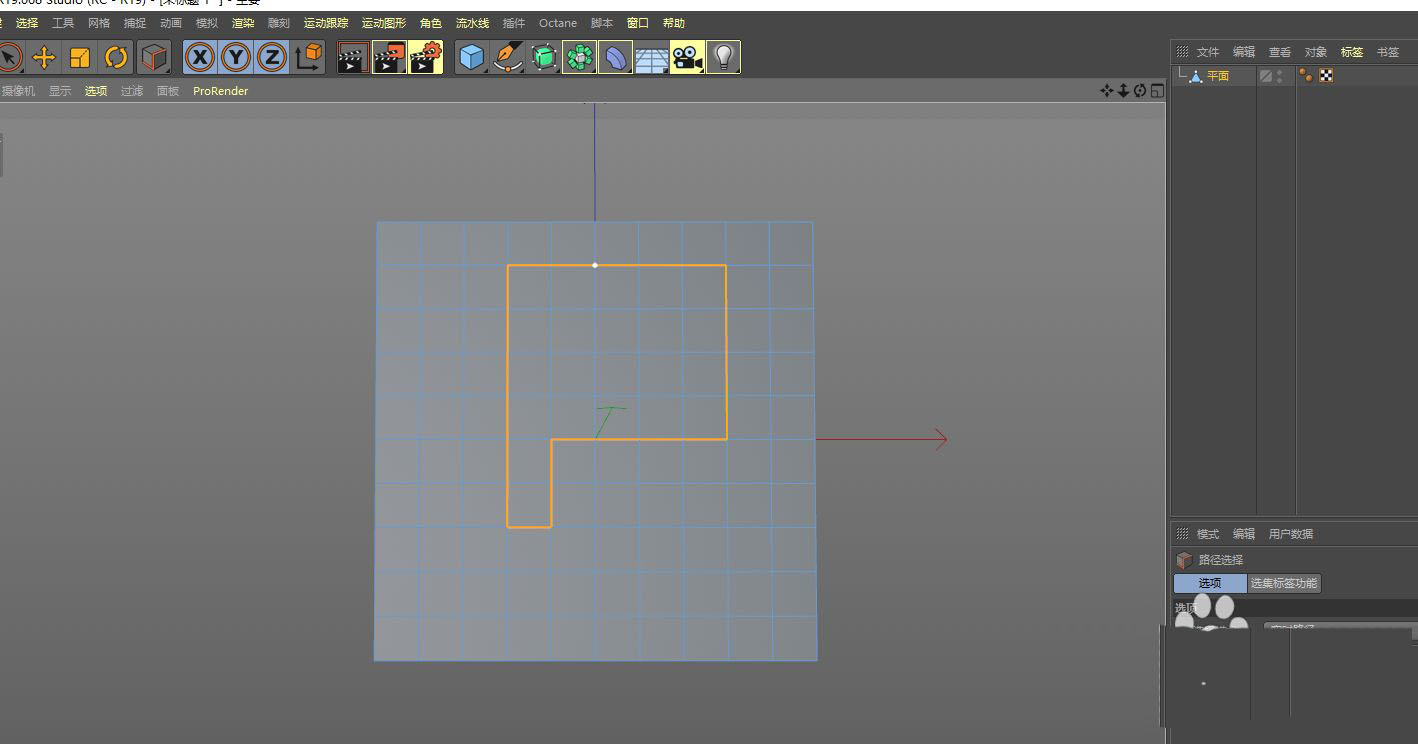Open Edit Render Settings gear clapperboard
Viewport: 1418px width, 744px height.
click(x=426, y=58)
